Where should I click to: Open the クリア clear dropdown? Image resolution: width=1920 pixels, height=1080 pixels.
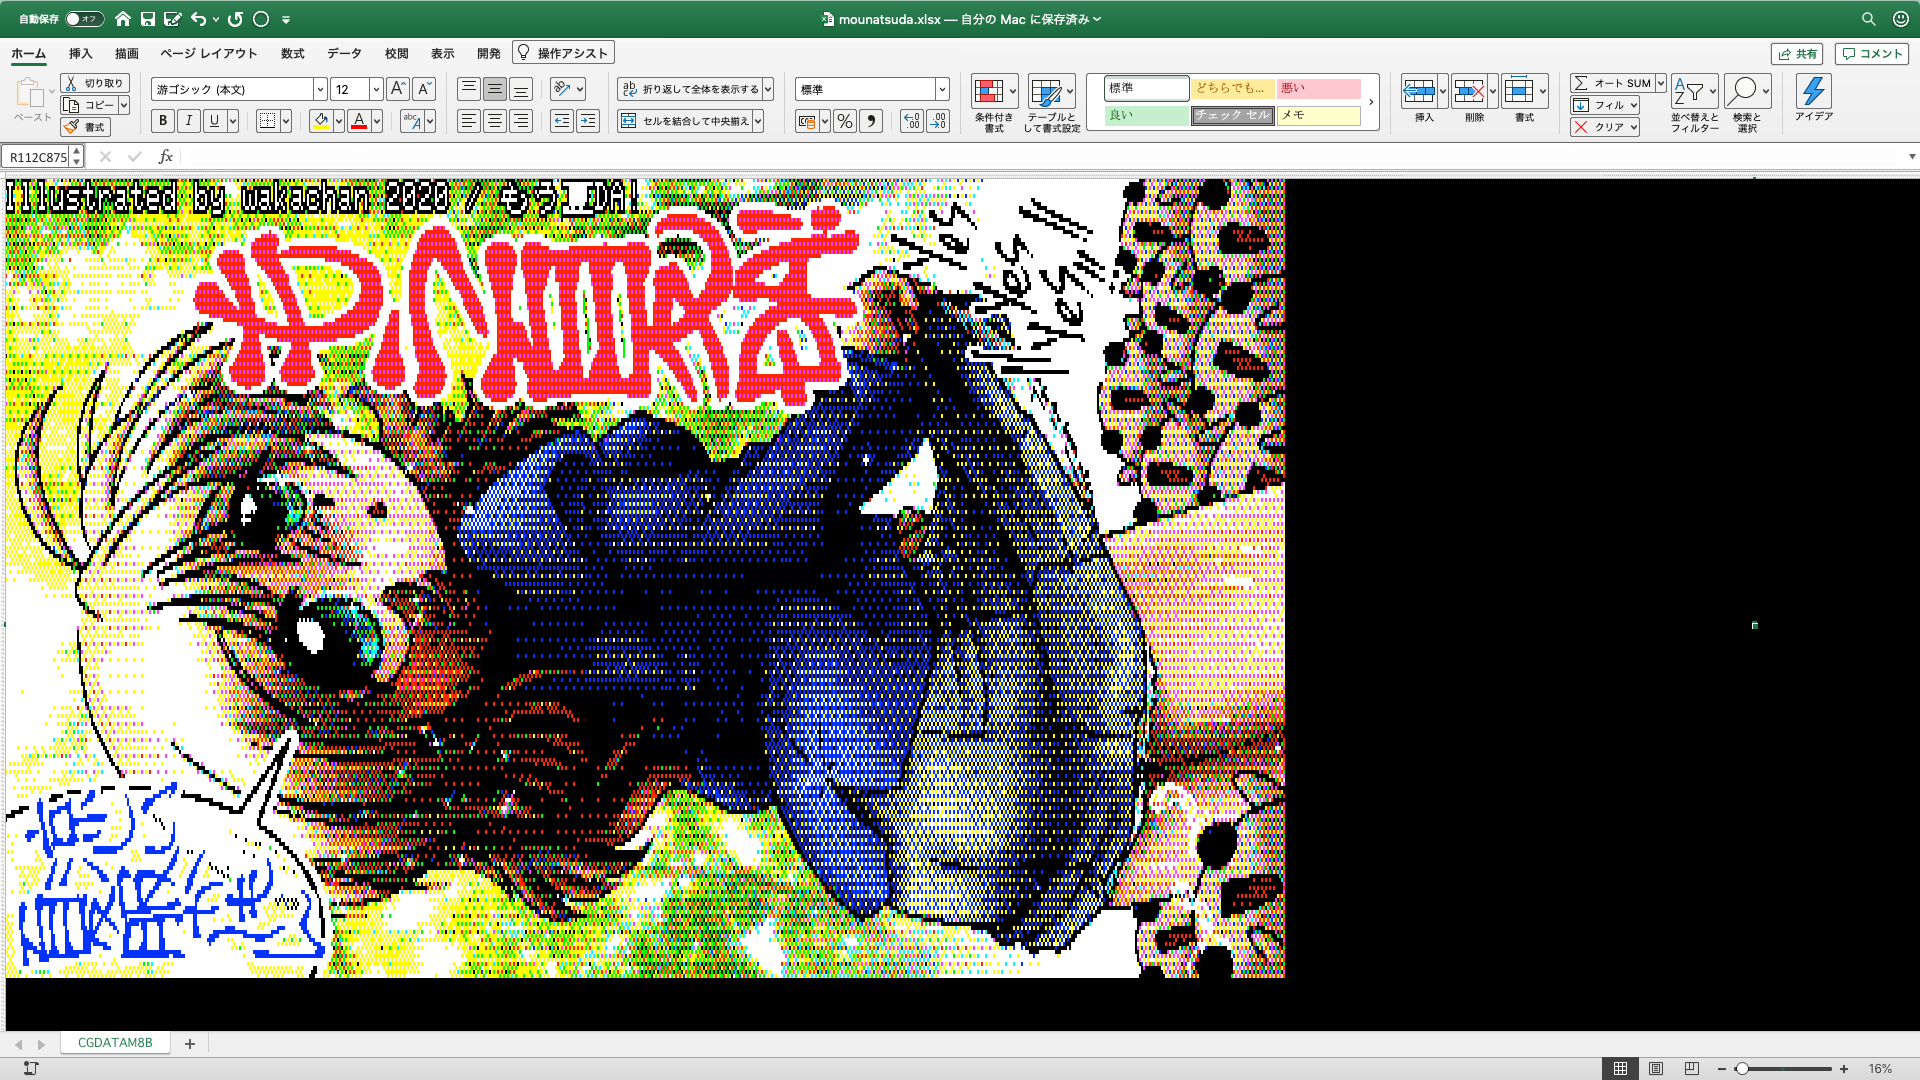(x=1634, y=127)
